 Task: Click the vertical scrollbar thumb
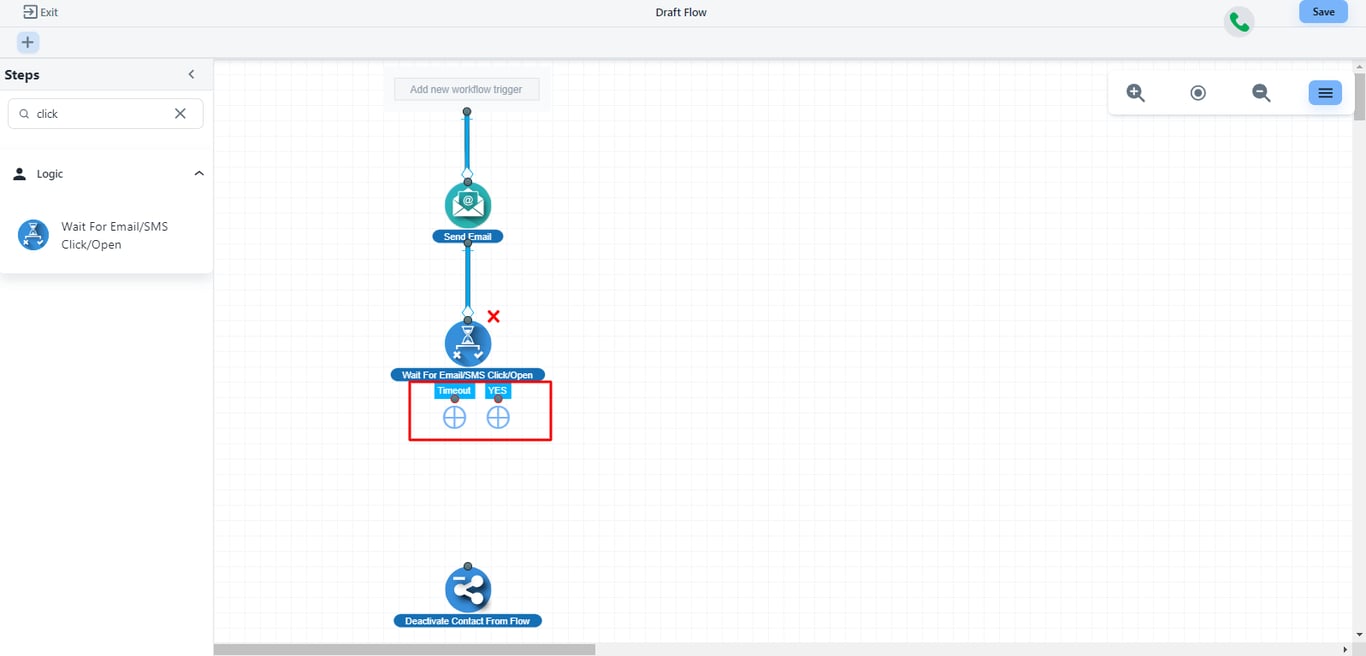[1360, 97]
